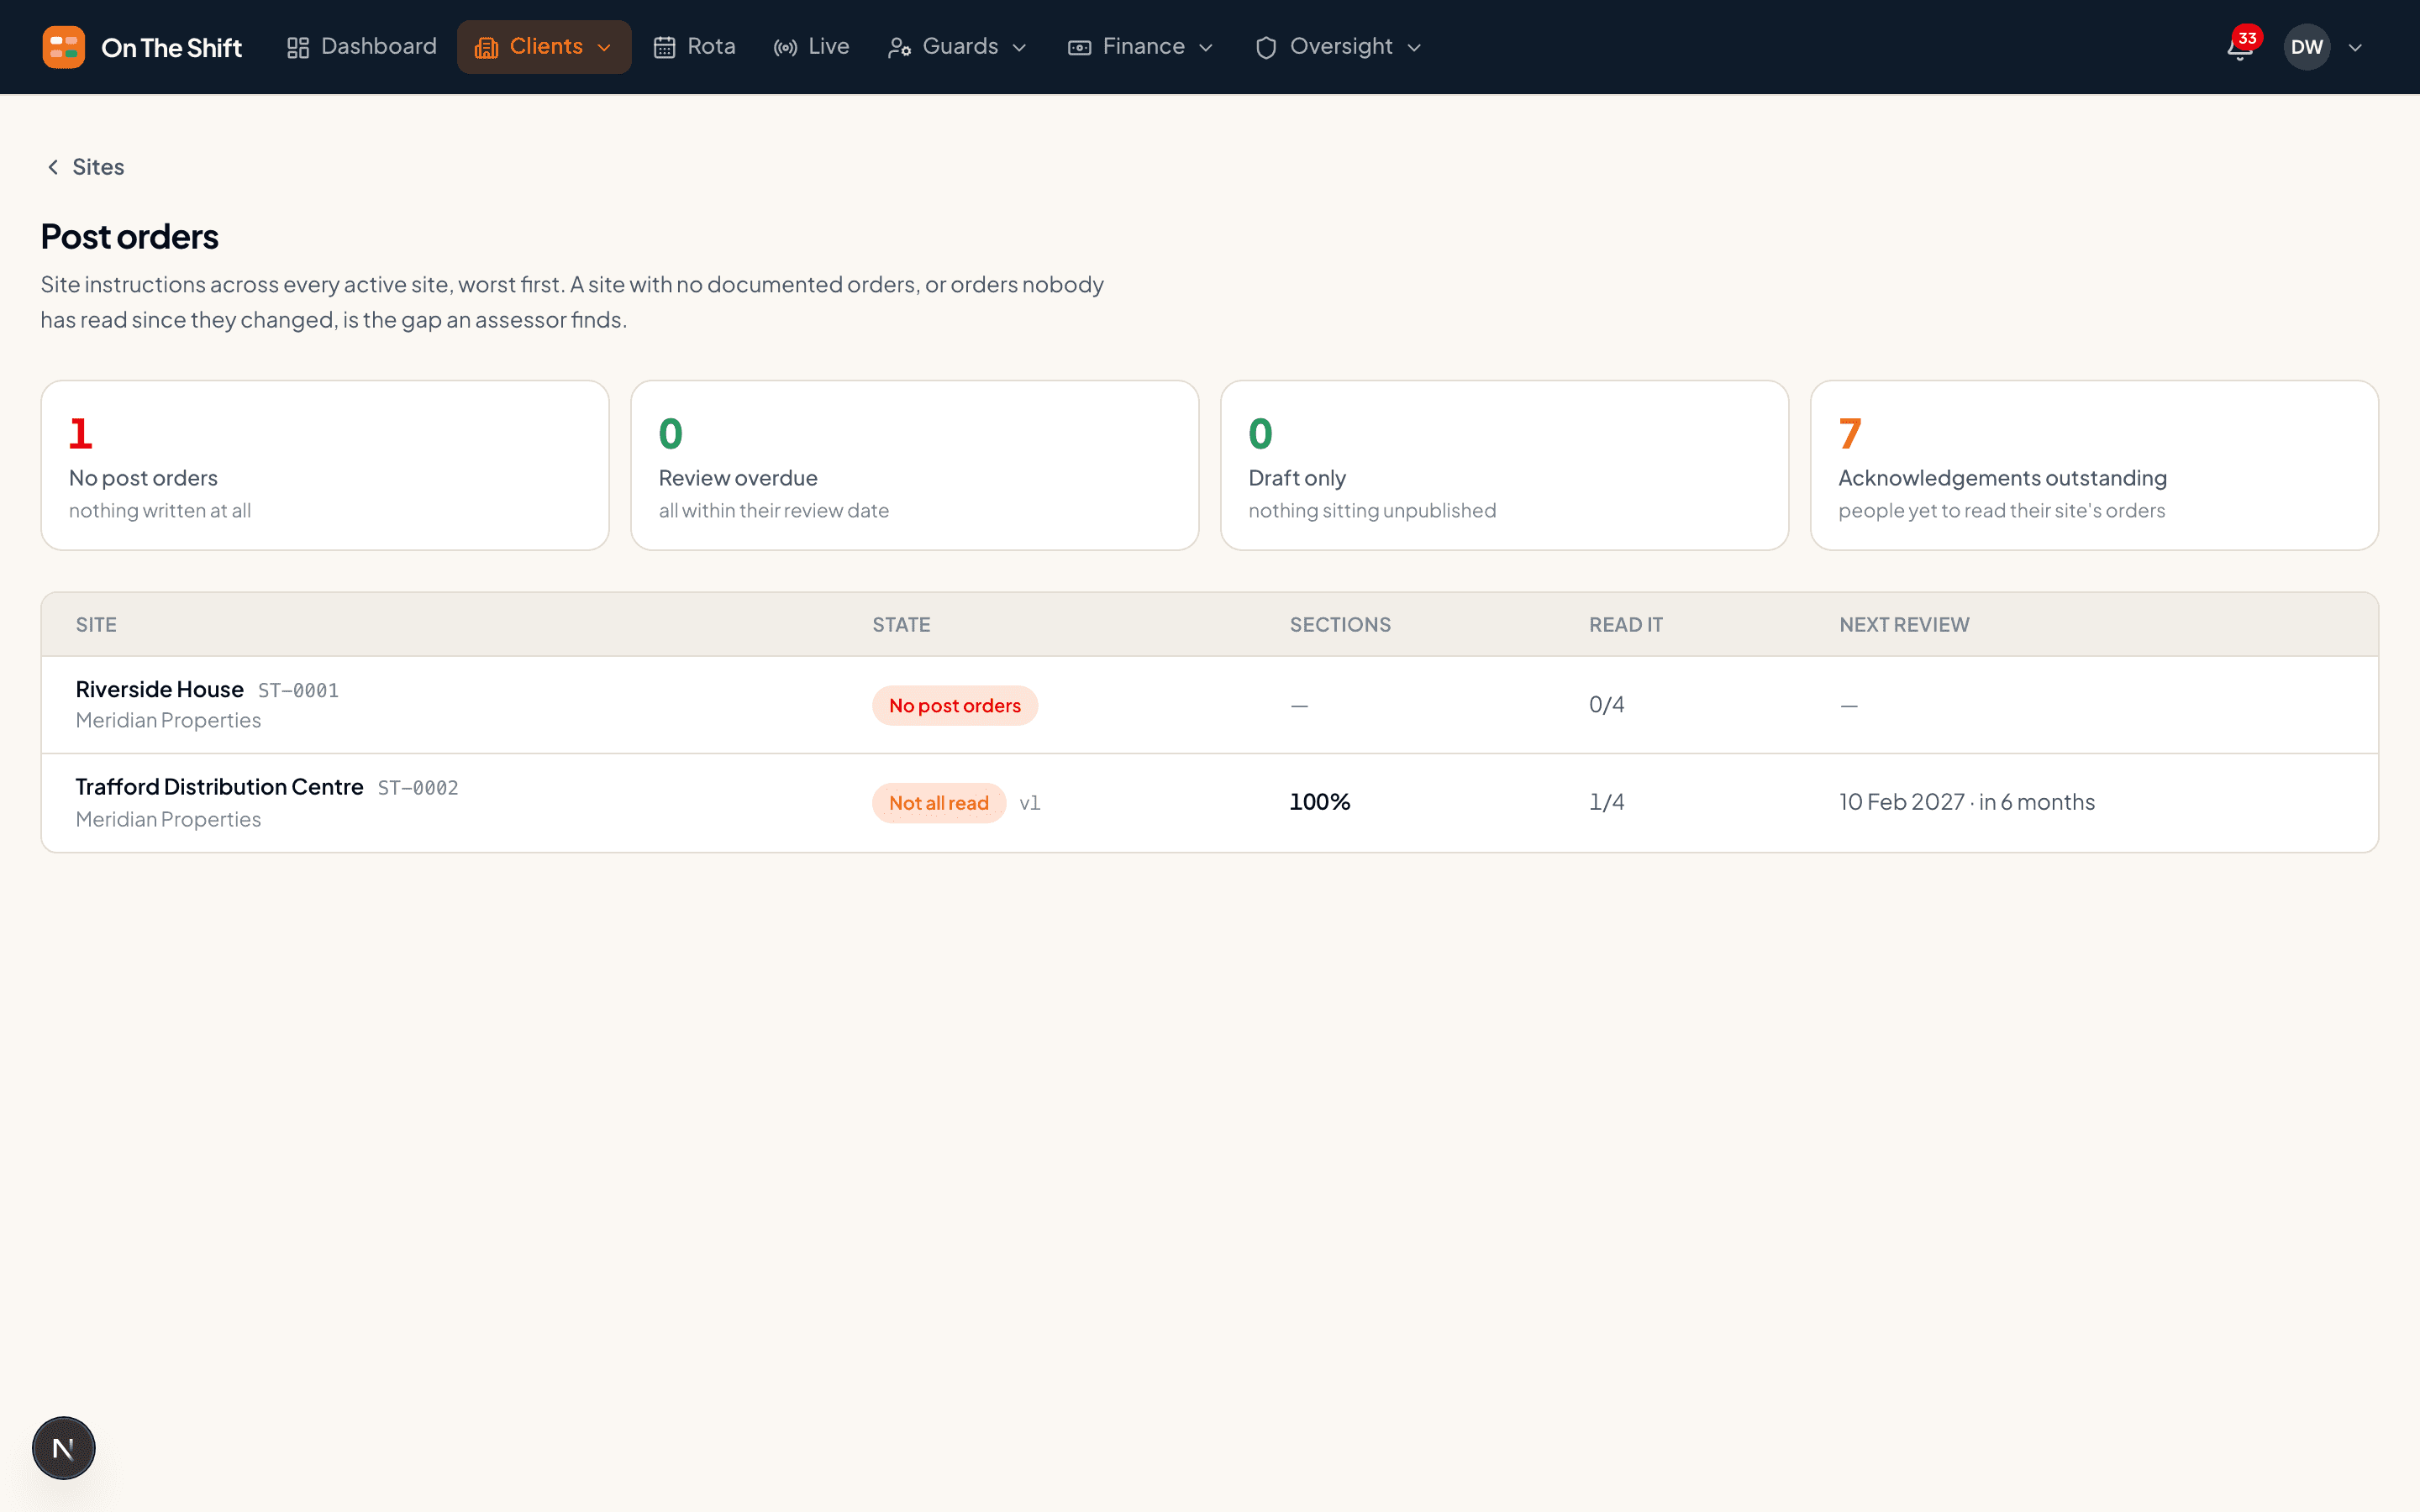
Task: Click the 0/4 read count
Action: click(1606, 705)
